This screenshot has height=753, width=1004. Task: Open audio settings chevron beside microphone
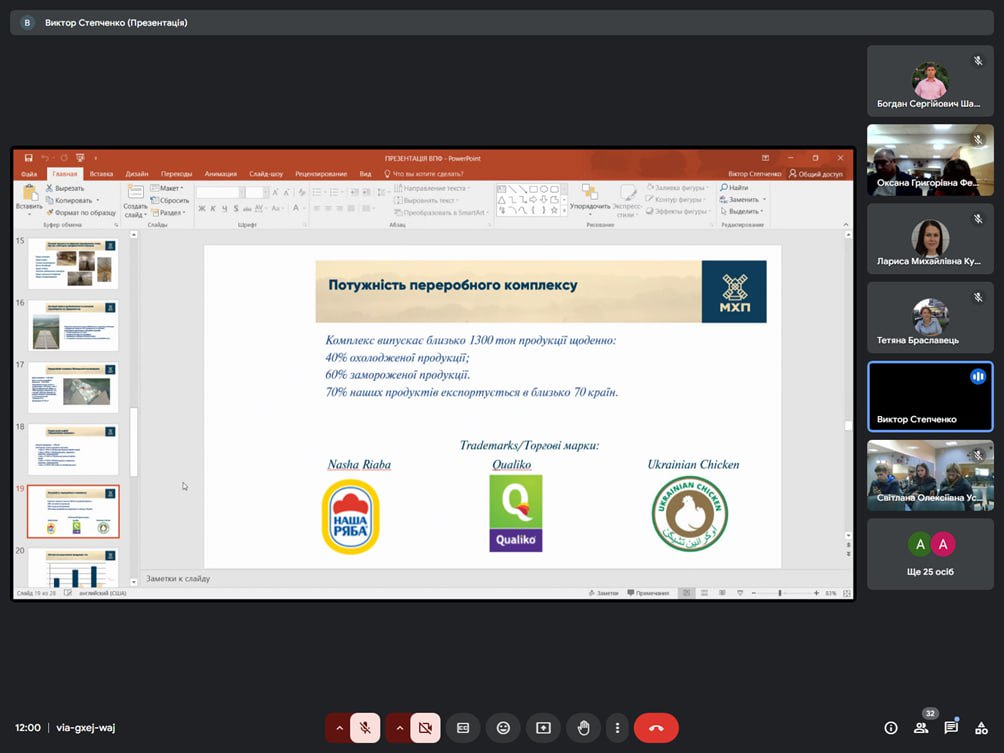click(x=339, y=728)
